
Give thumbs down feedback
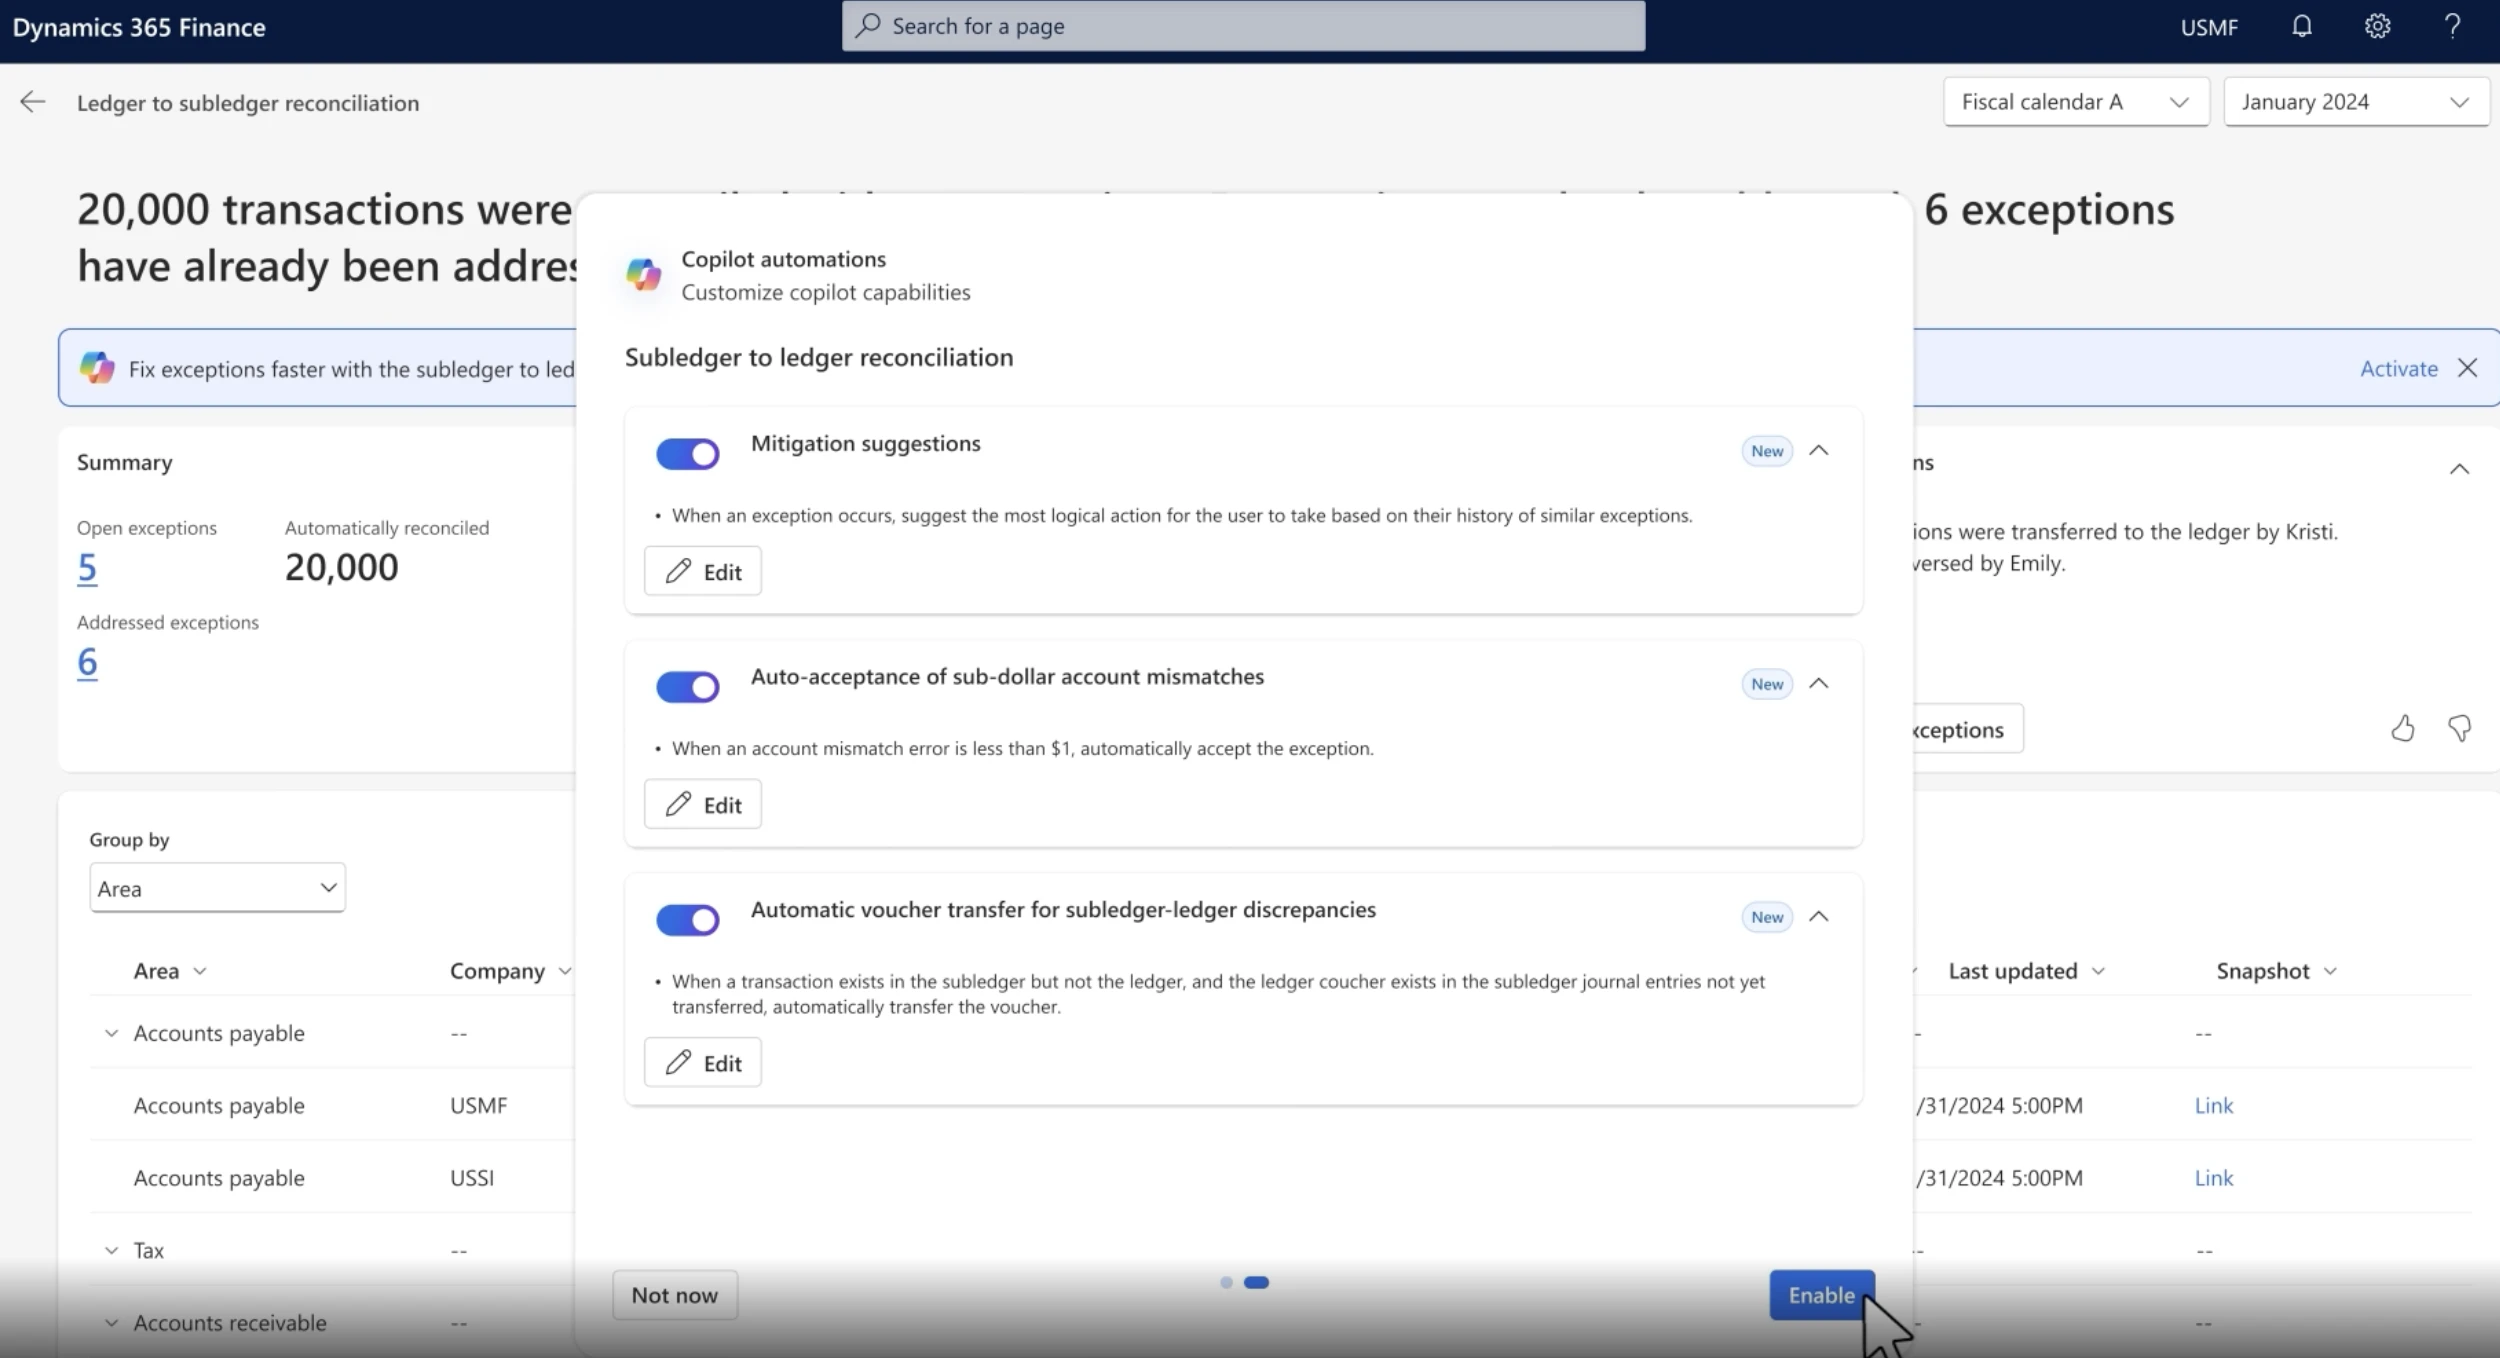pyautogui.click(x=2459, y=728)
